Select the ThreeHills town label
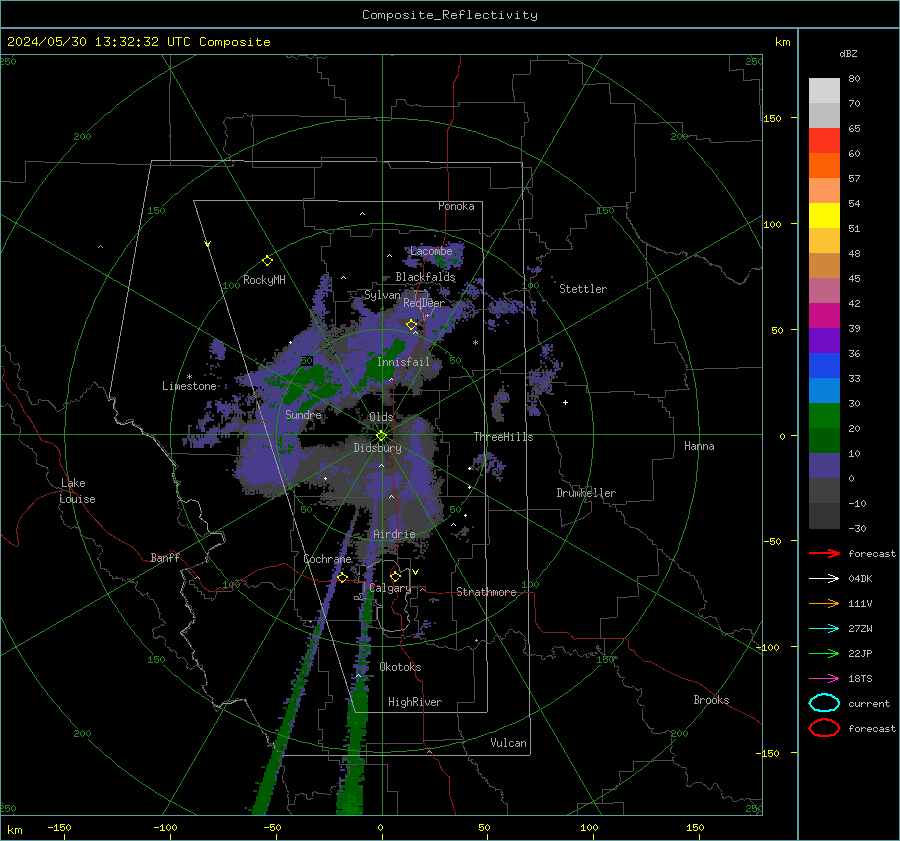The image size is (900, 841). (x=503, y=437)
